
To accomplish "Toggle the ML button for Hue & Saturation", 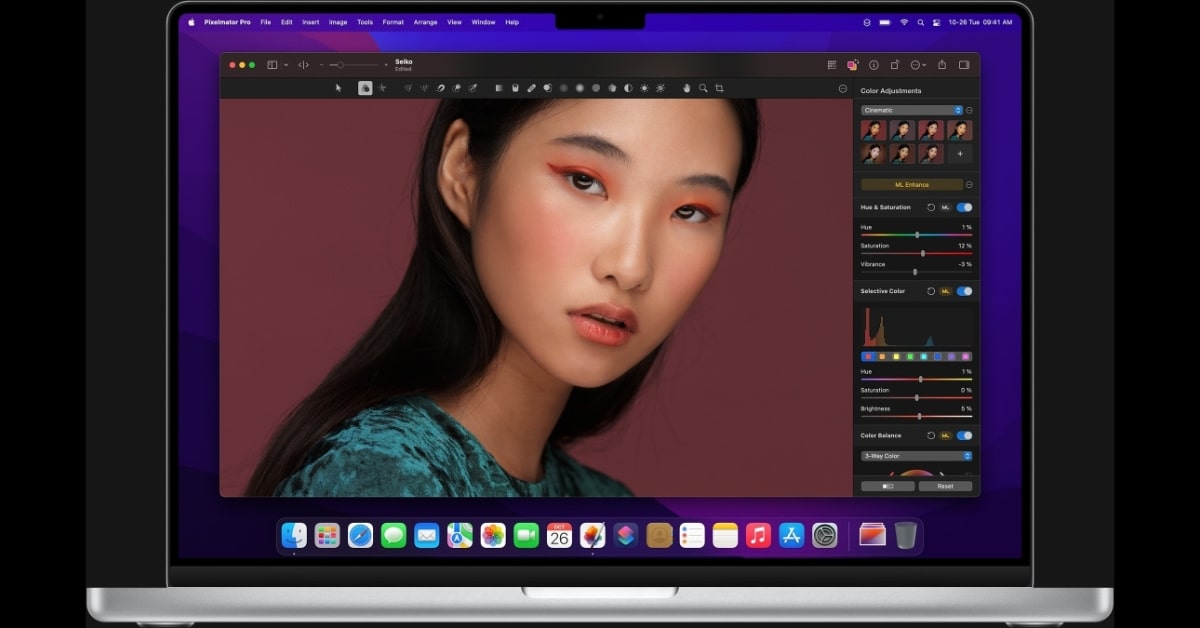I will [945, 207].
